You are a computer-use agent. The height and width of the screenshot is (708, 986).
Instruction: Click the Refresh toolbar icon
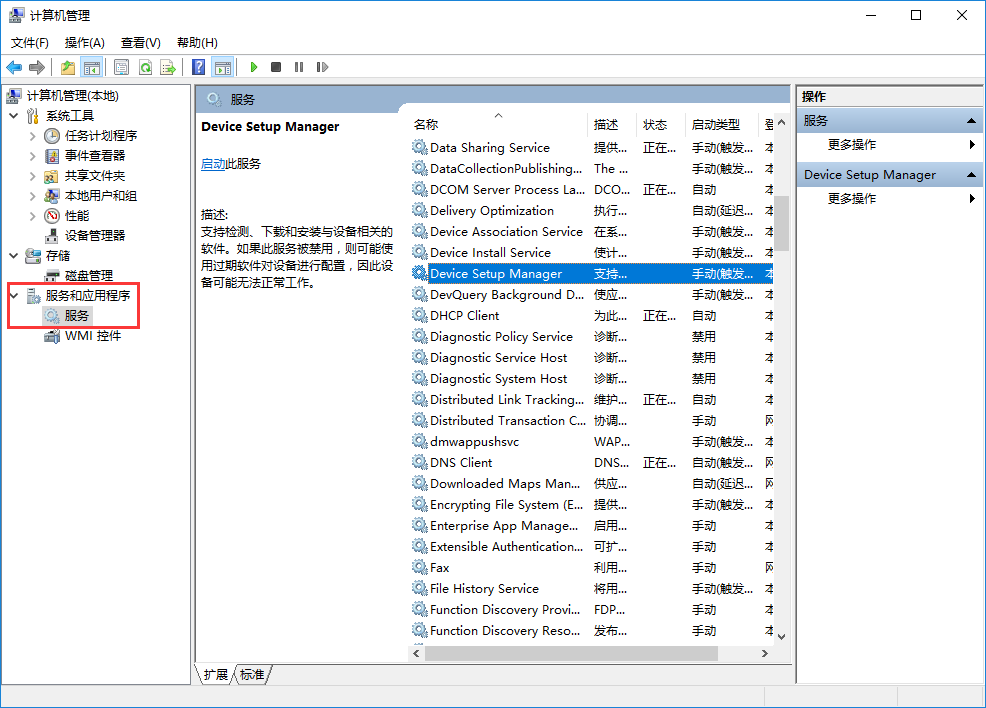tap(145, 67)
